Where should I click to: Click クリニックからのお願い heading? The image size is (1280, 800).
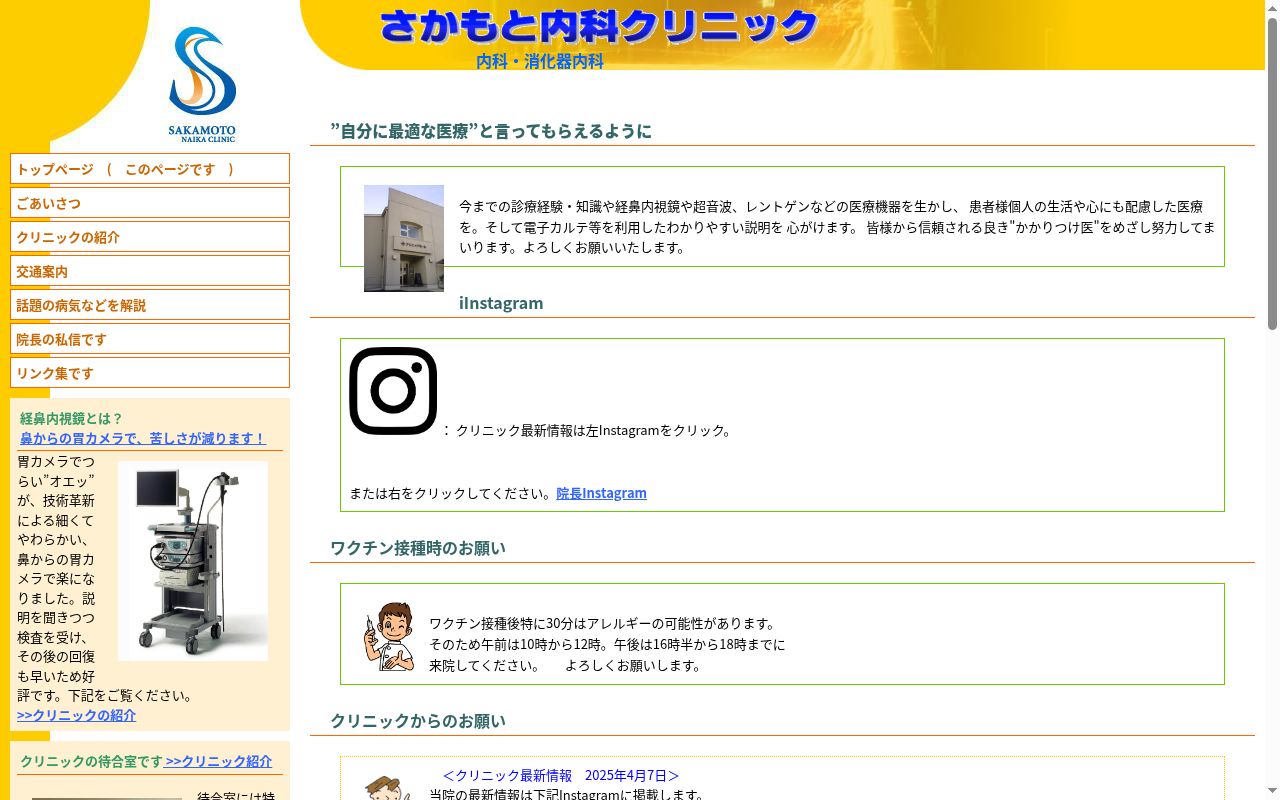pos(418,721)
